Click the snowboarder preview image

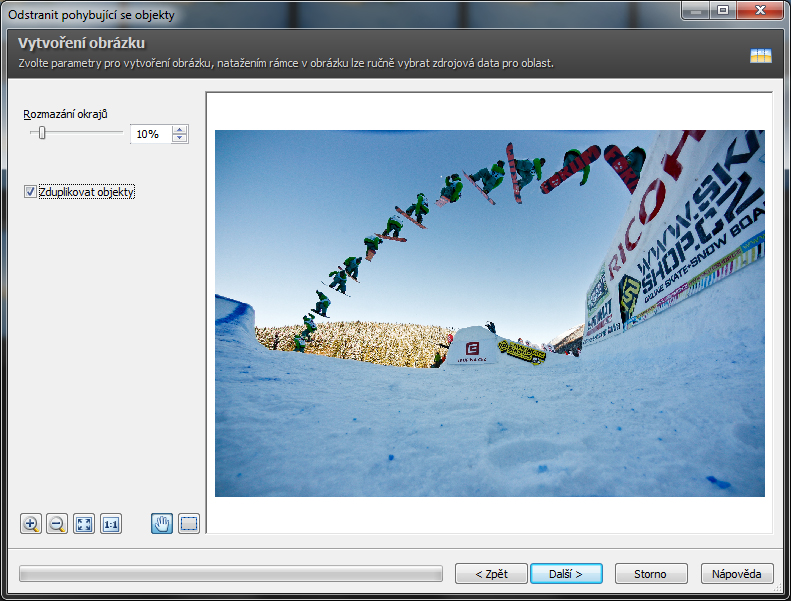489,313
